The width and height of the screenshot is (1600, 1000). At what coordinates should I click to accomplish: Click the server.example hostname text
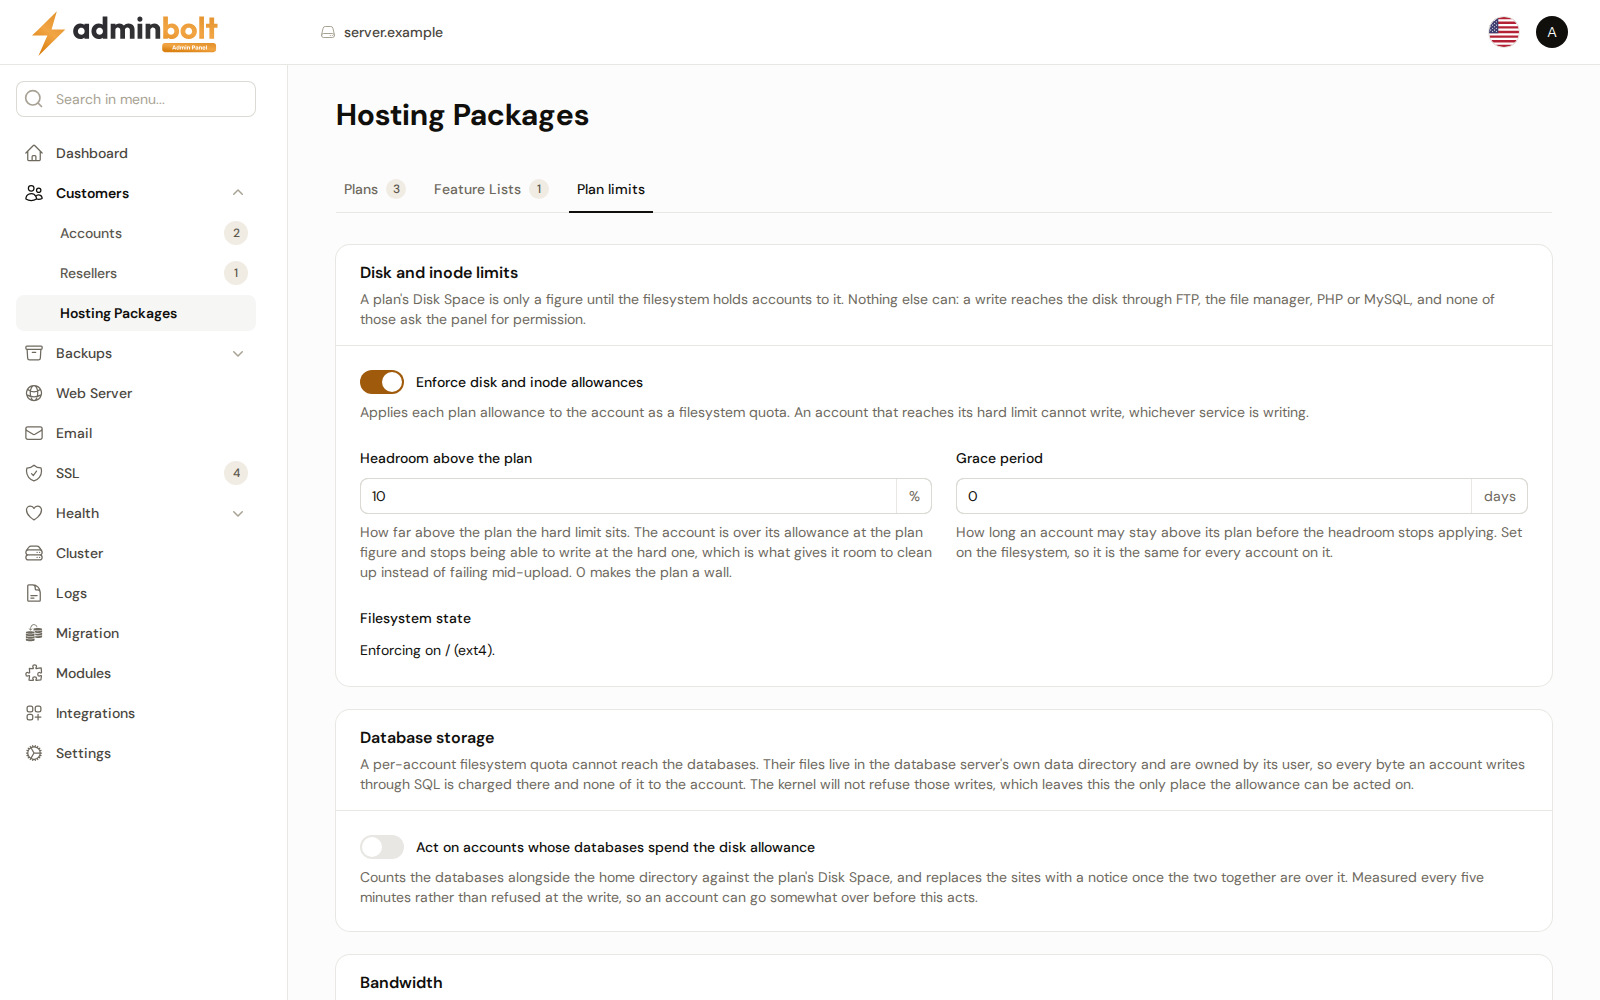coord(393,32)
